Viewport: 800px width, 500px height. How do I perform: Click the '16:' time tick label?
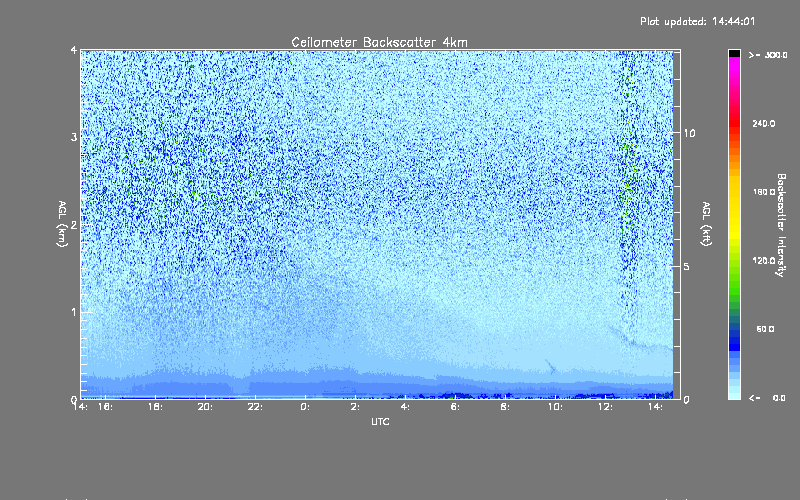click(x=105, y=407)
